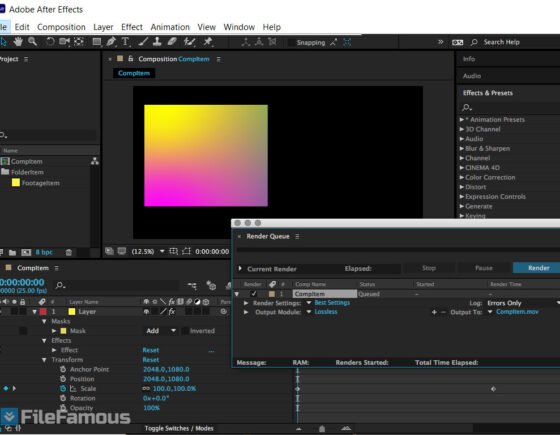The width and height of the screenshot is (560, 435).
Task: Open the Effect menu
Action: [x=132, y=27]
